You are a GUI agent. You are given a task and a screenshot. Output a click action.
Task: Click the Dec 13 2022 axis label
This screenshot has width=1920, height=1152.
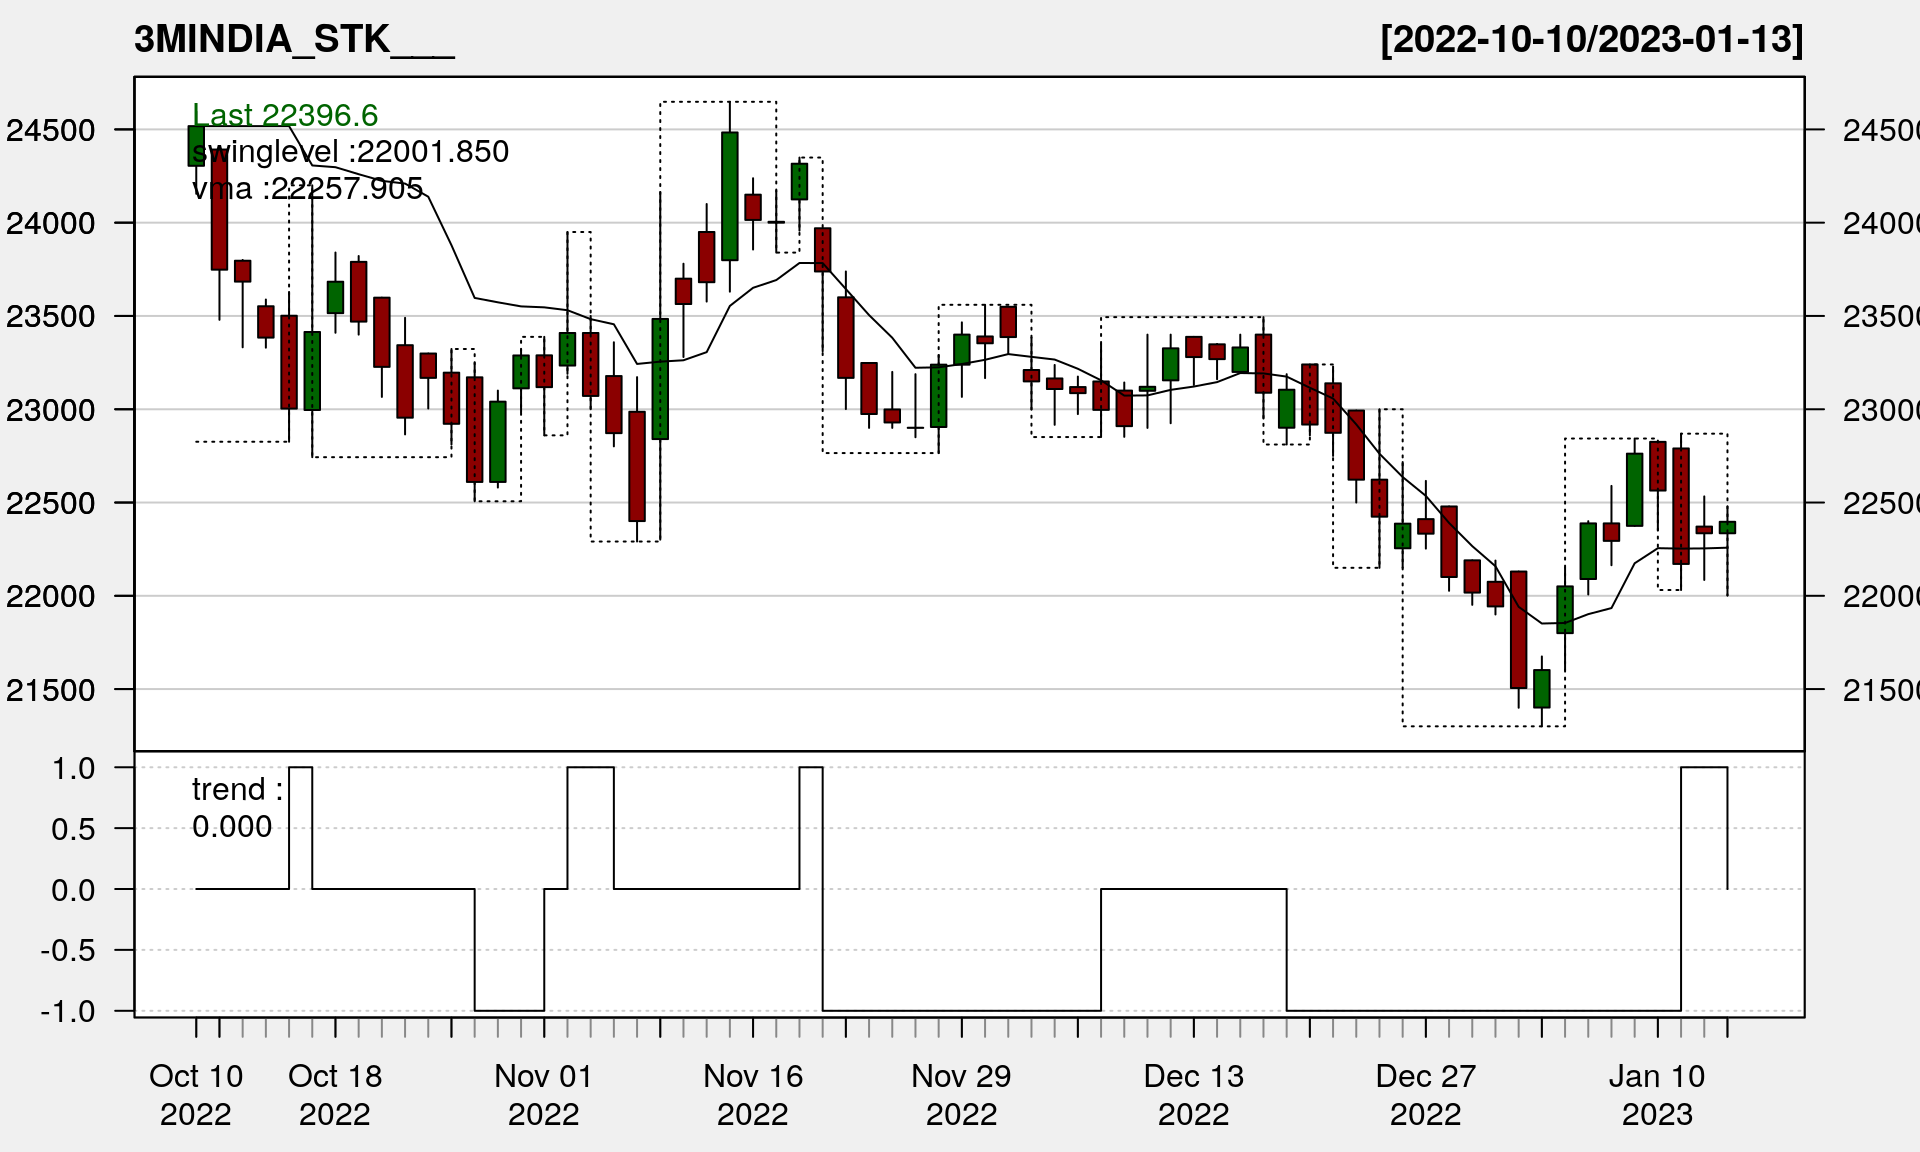point(1194,1094)
